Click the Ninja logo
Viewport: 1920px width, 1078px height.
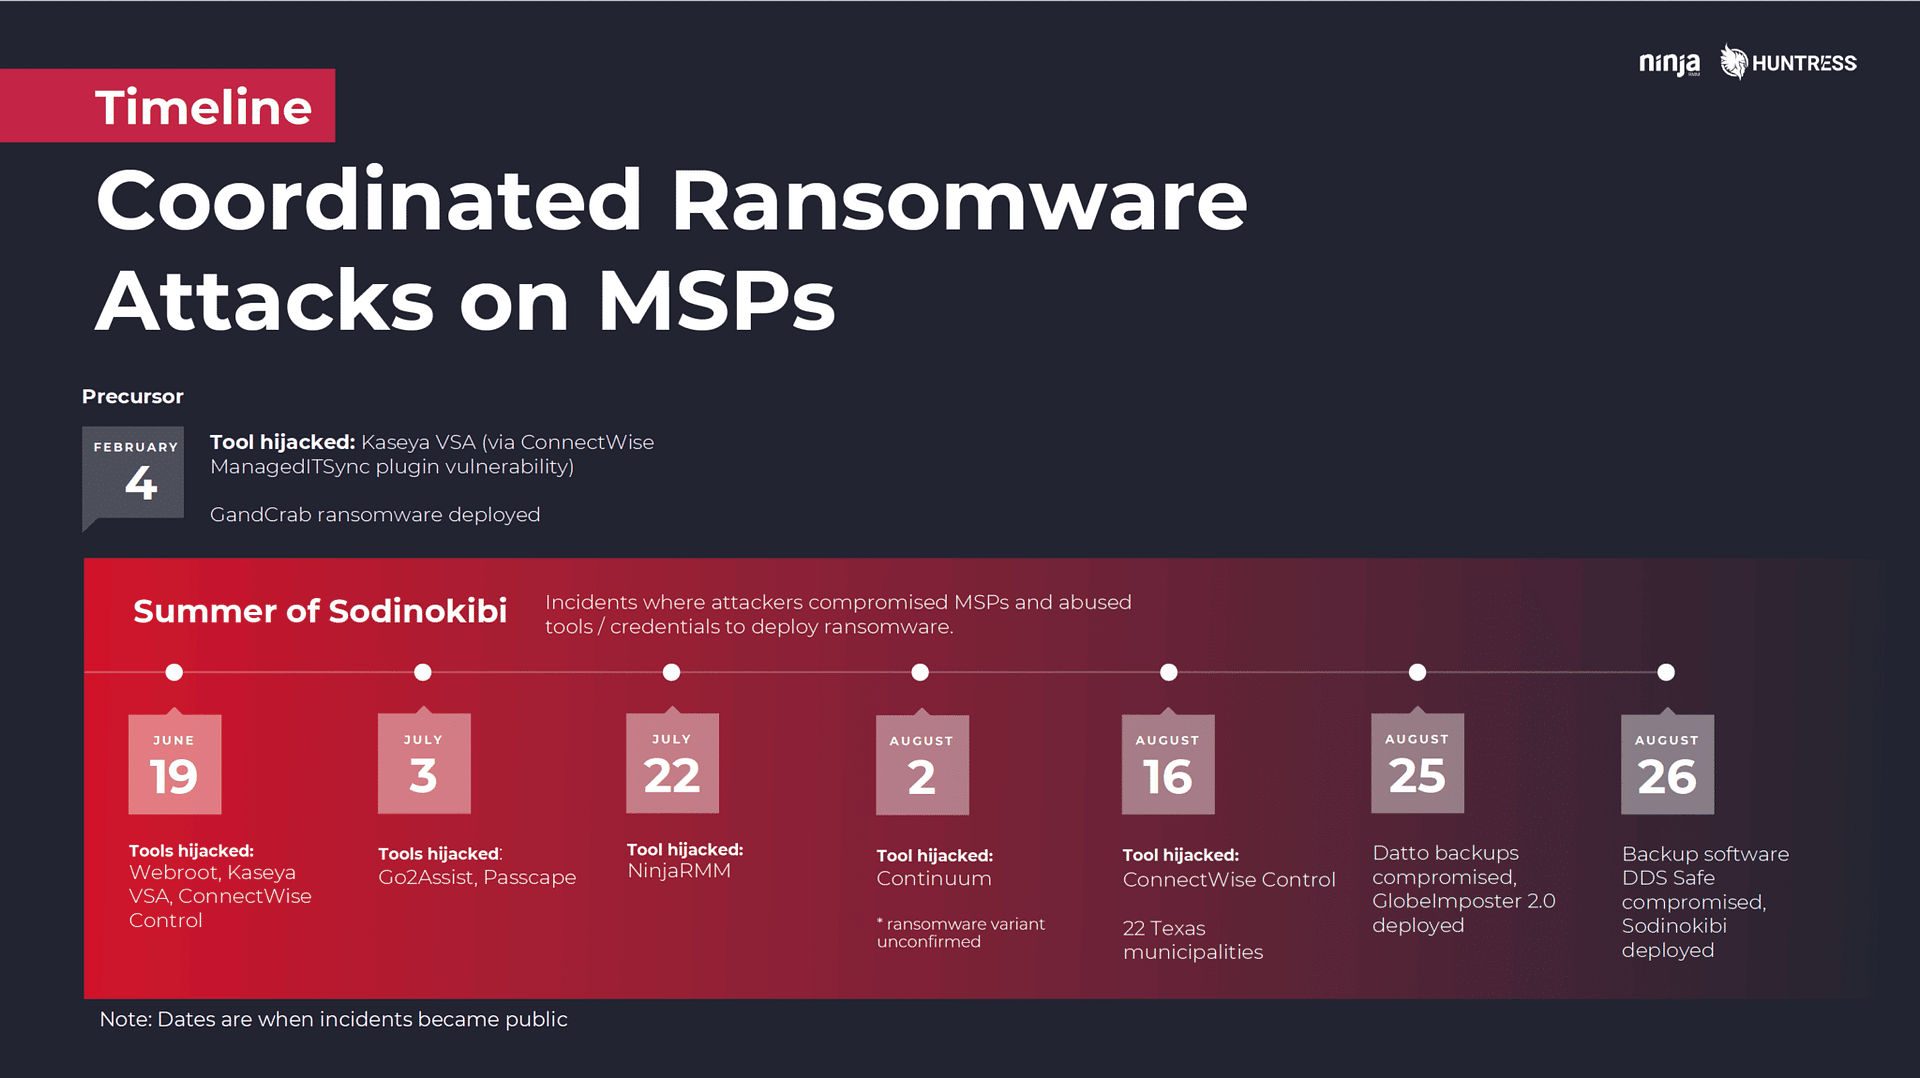(1669, 64)
